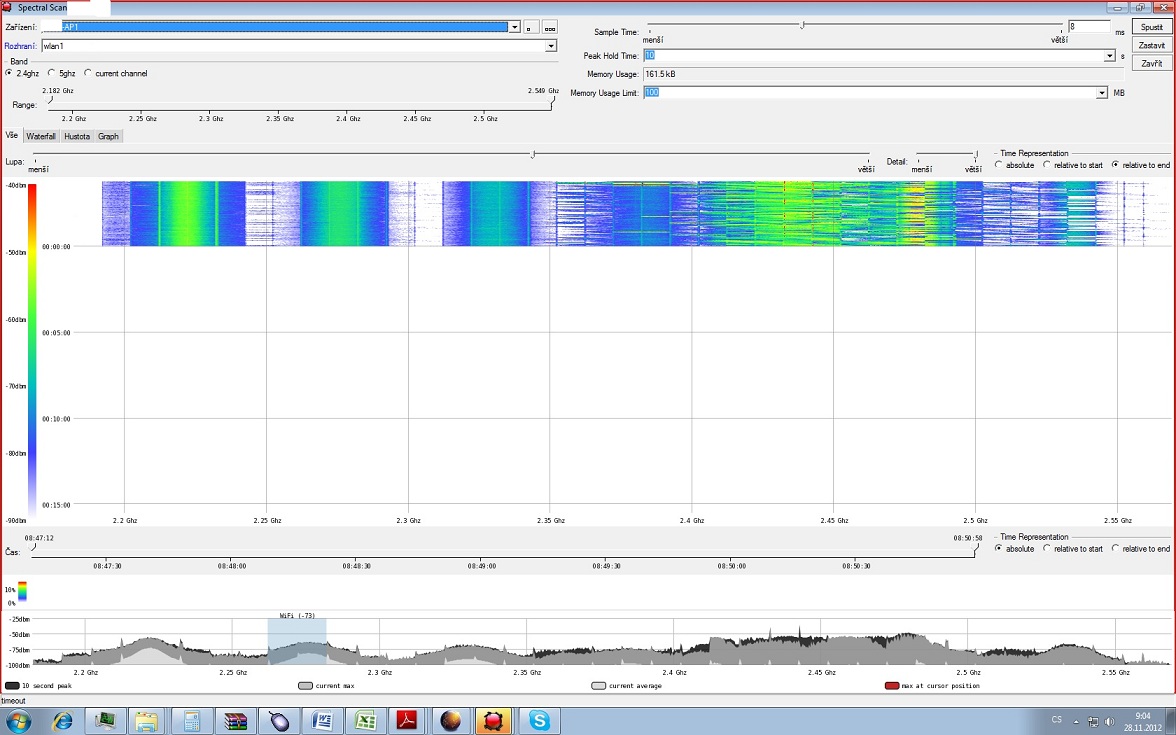Click the Čas slider start handle at 08:47:12
This screenshot has width=1176, height=735.
pos(32,548)
